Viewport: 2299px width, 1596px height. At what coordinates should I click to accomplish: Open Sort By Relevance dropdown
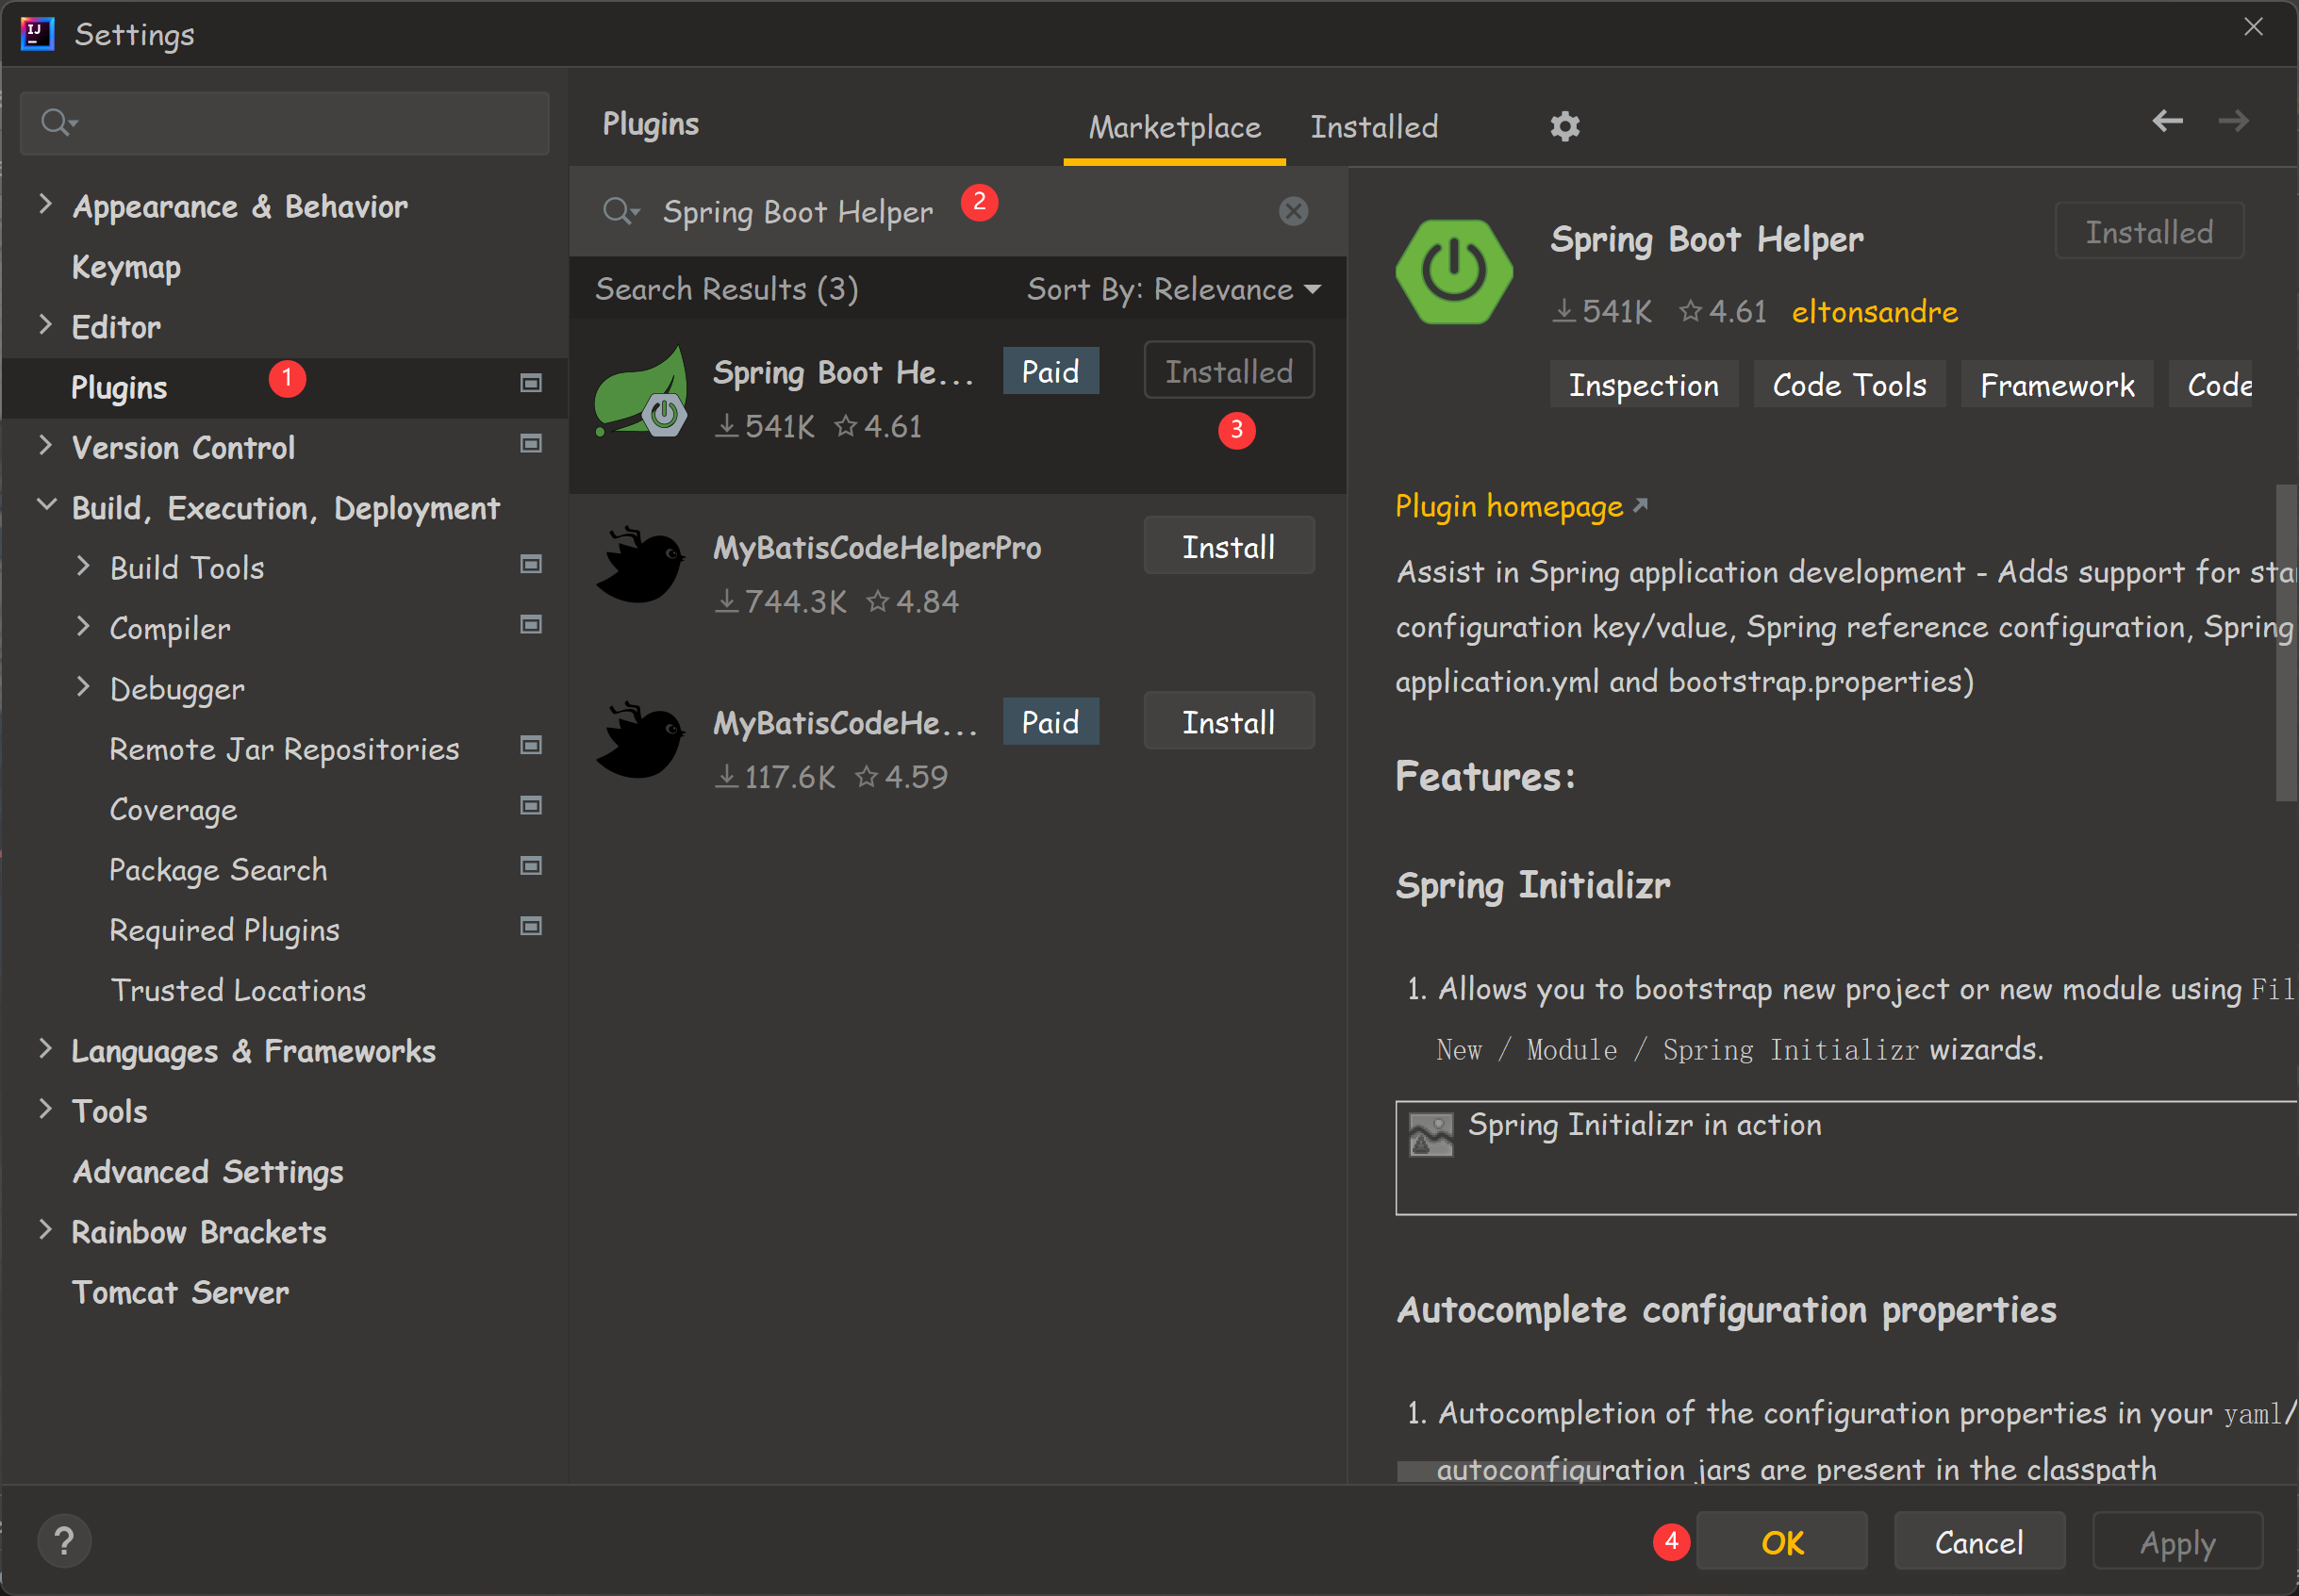(x=1174, y=290)
